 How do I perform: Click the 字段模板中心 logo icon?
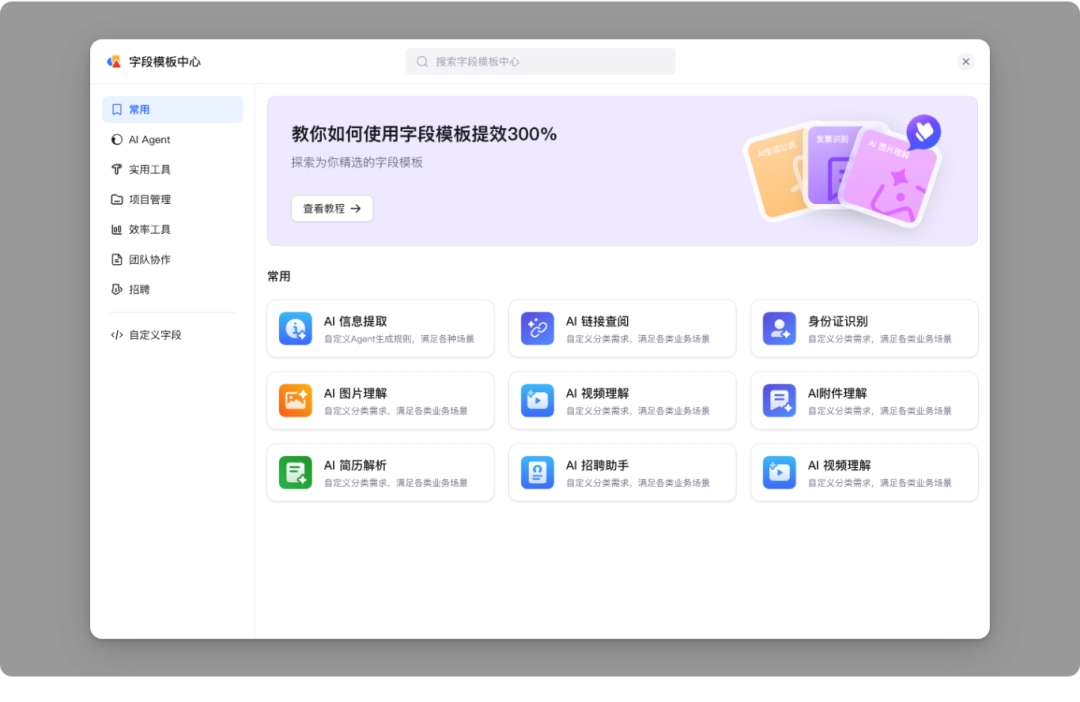[114, 62]
